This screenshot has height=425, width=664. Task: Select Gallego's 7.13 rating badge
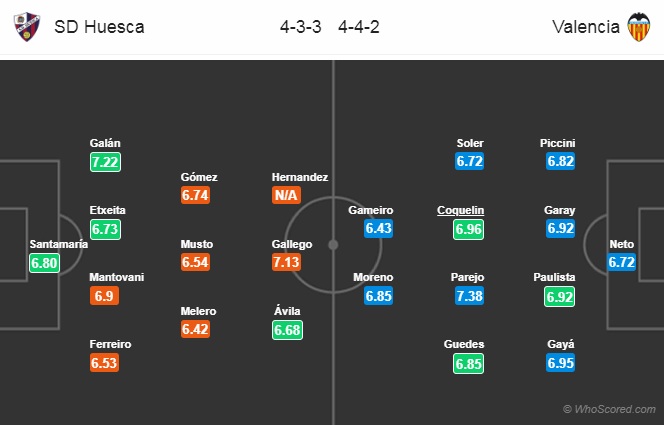coord(286,262)
